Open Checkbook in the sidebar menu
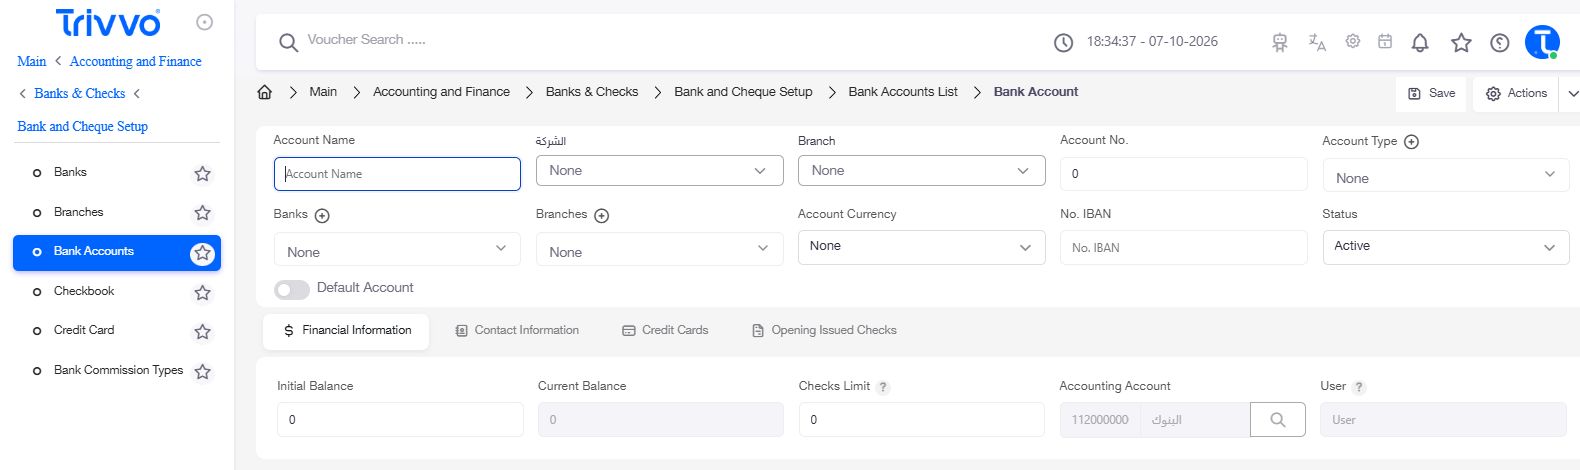The height and width of the screenshot is (470, 1580). tap(84, 291)
